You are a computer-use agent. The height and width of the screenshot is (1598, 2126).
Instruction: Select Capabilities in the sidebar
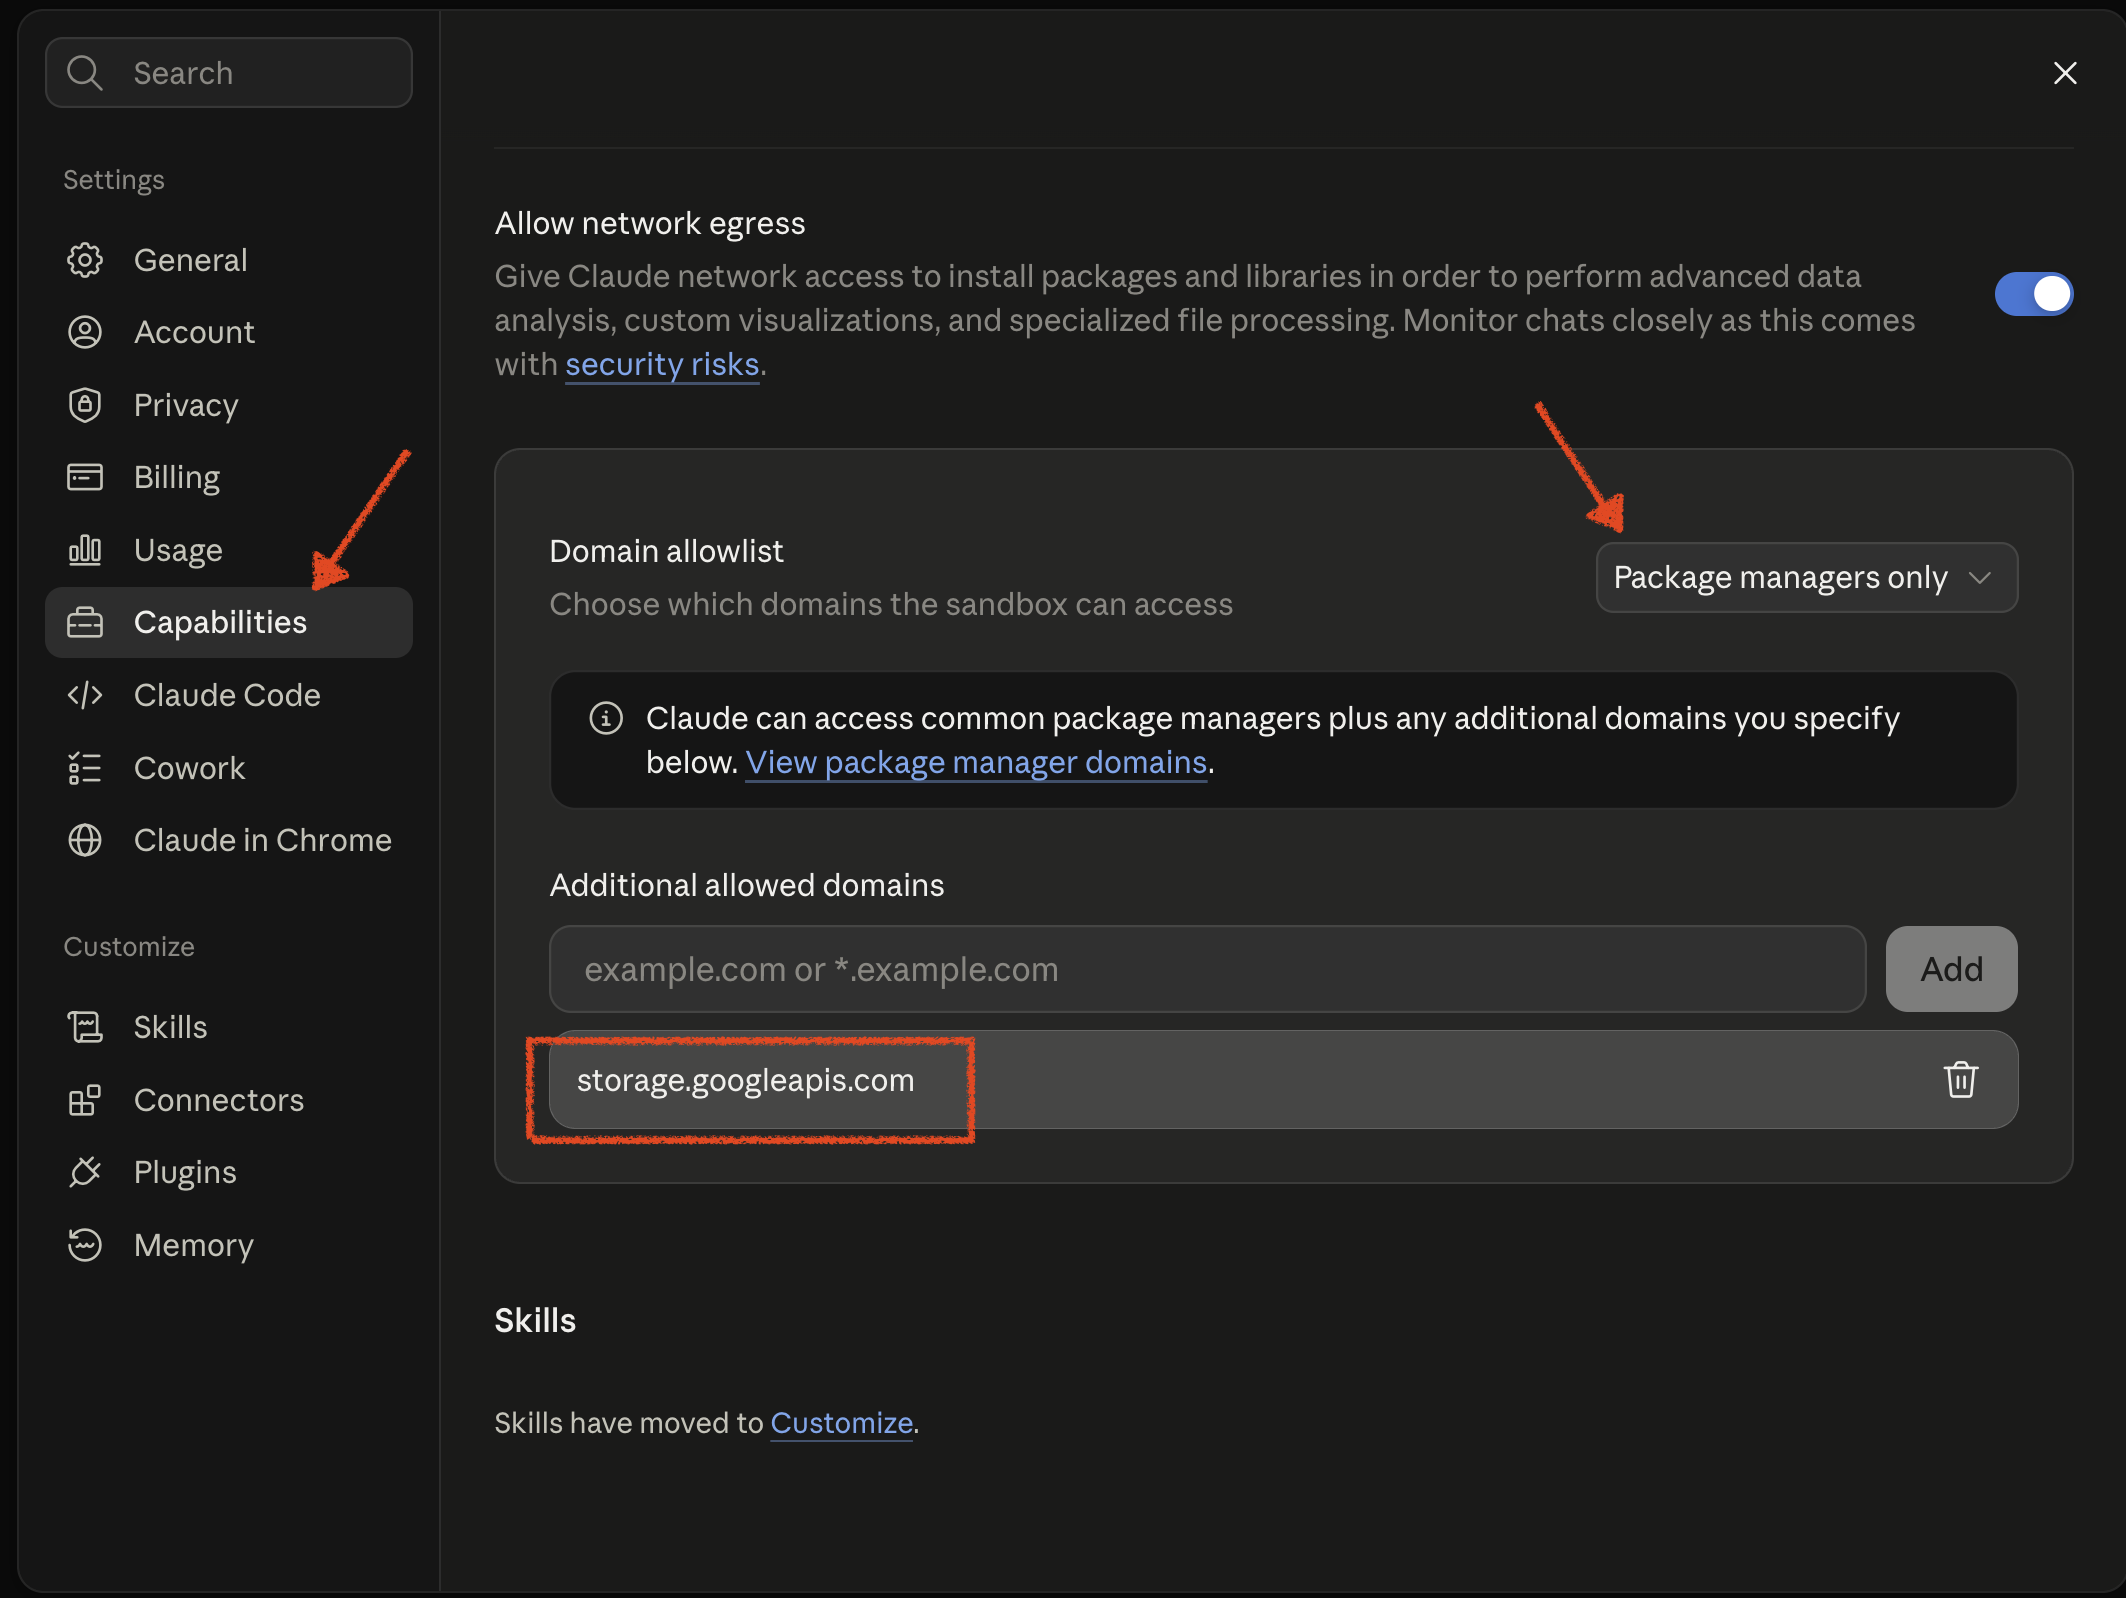229,622
